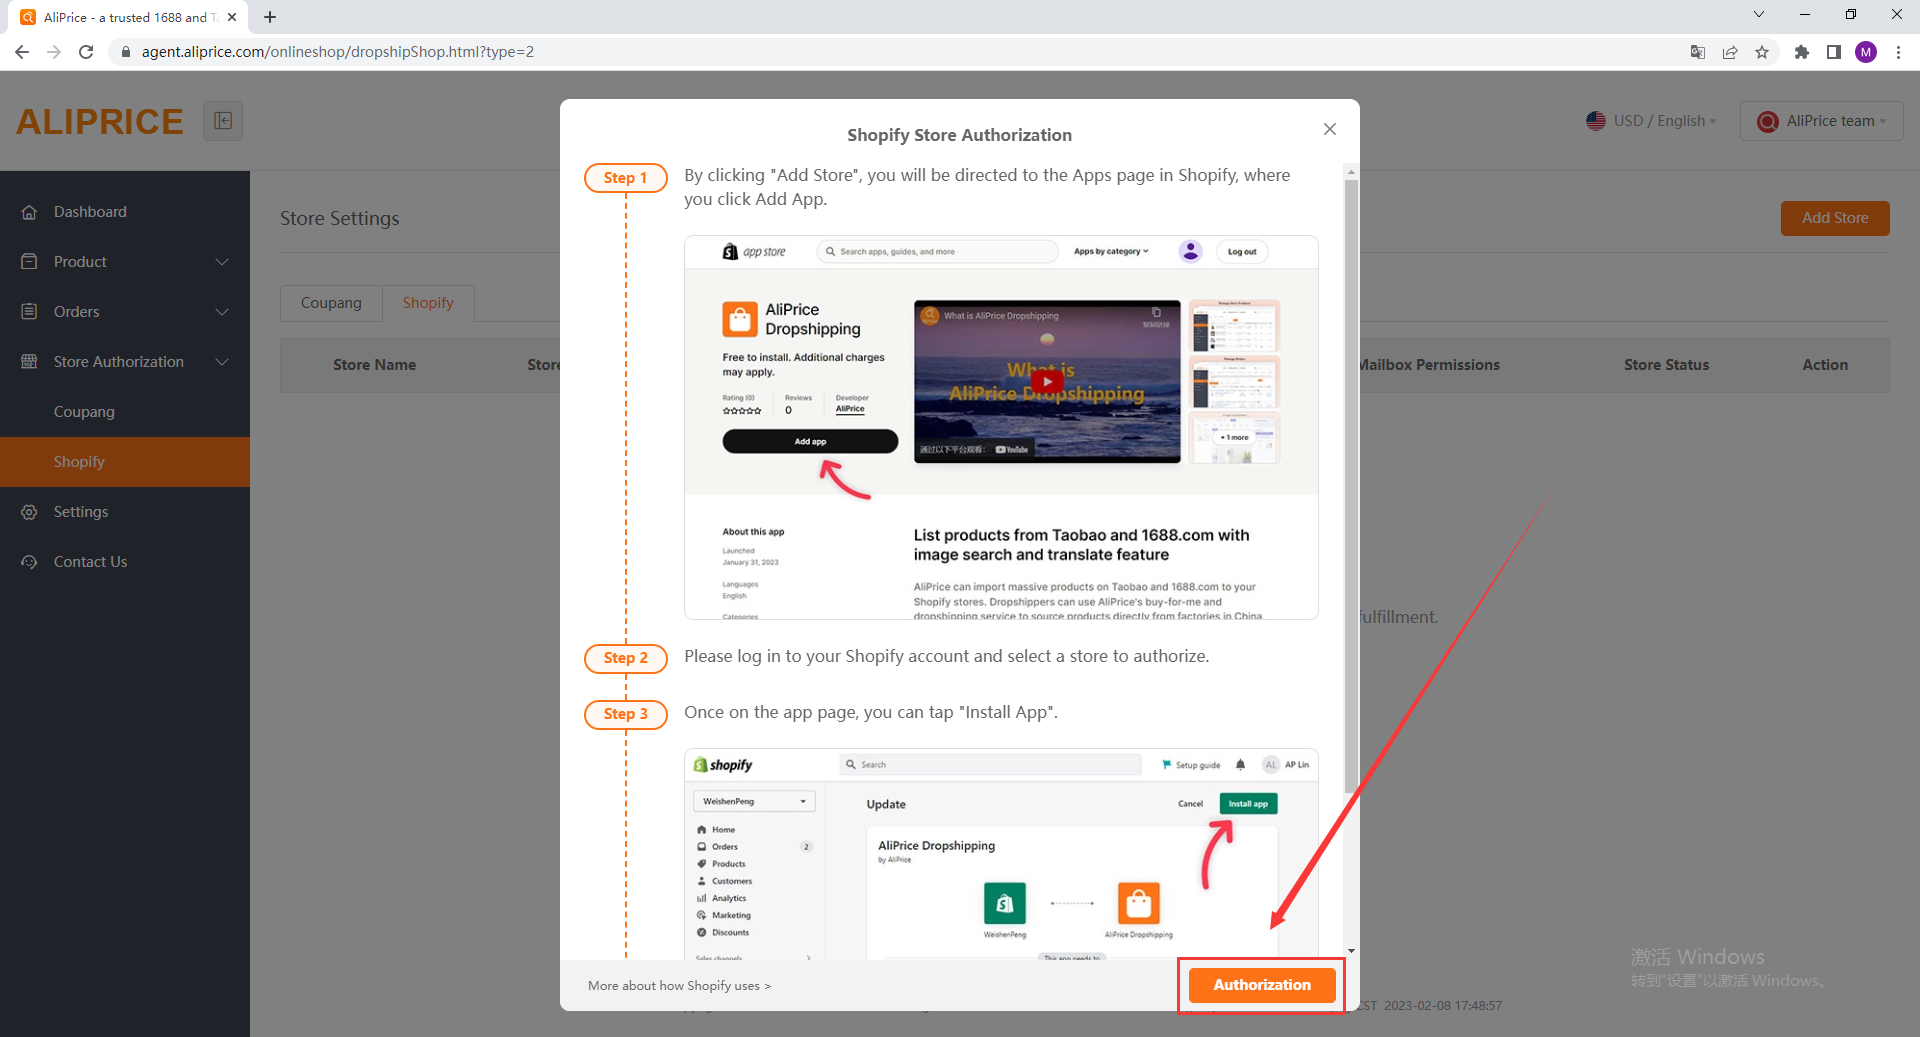This screenshot has height=1037, width=1920.
Task: Switch to the Shopify tab
Action: pyautogui.click(x=428, y=303)
